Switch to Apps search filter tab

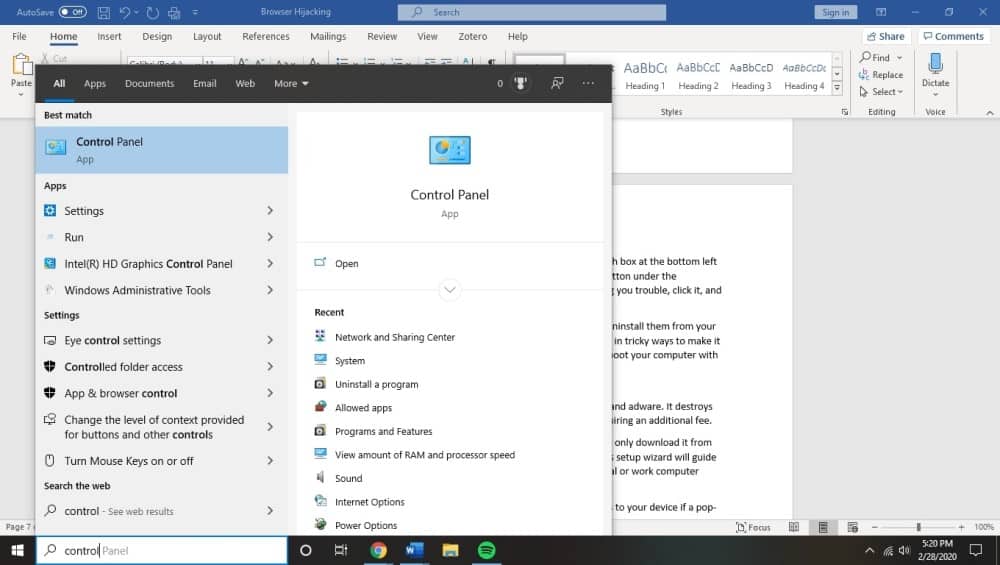(x=95, y=84)
